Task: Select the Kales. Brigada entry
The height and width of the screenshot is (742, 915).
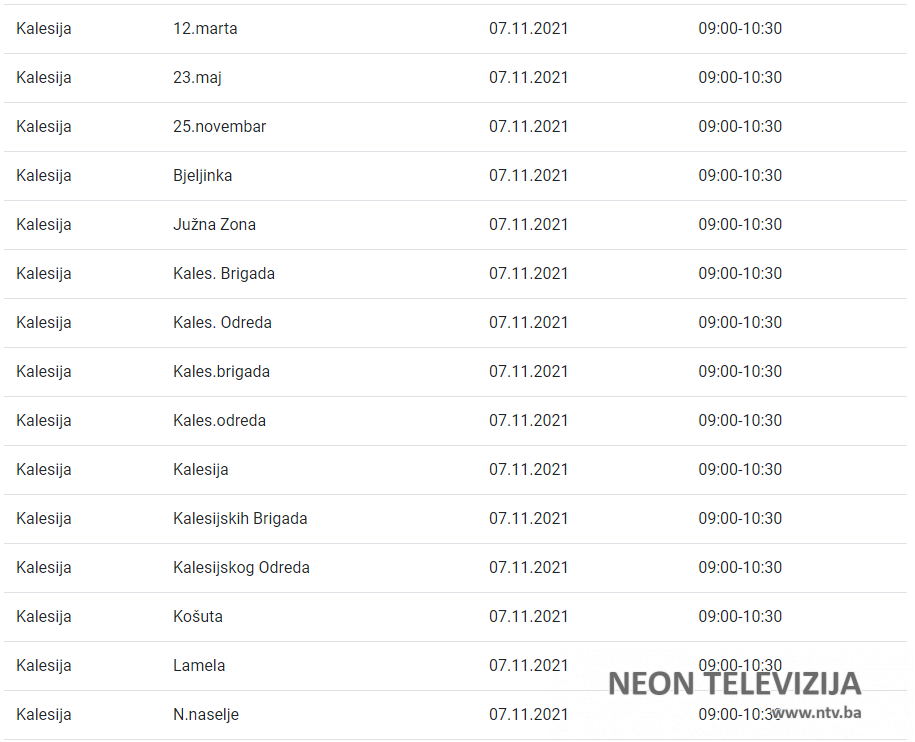Action: [223, 274]
